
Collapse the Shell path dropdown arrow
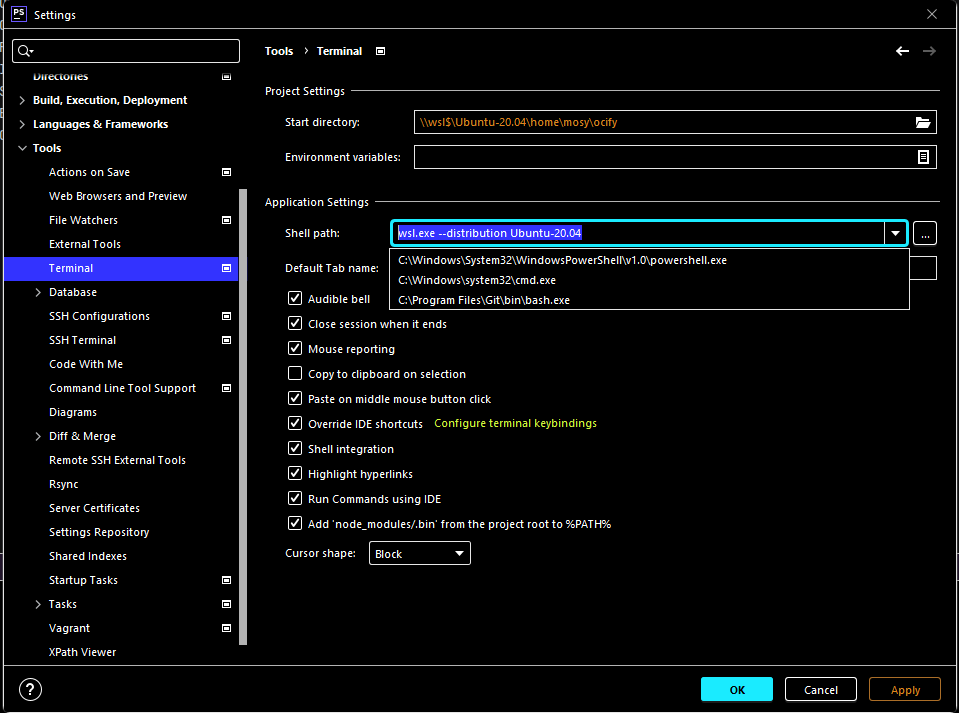[x=895, y=233]
